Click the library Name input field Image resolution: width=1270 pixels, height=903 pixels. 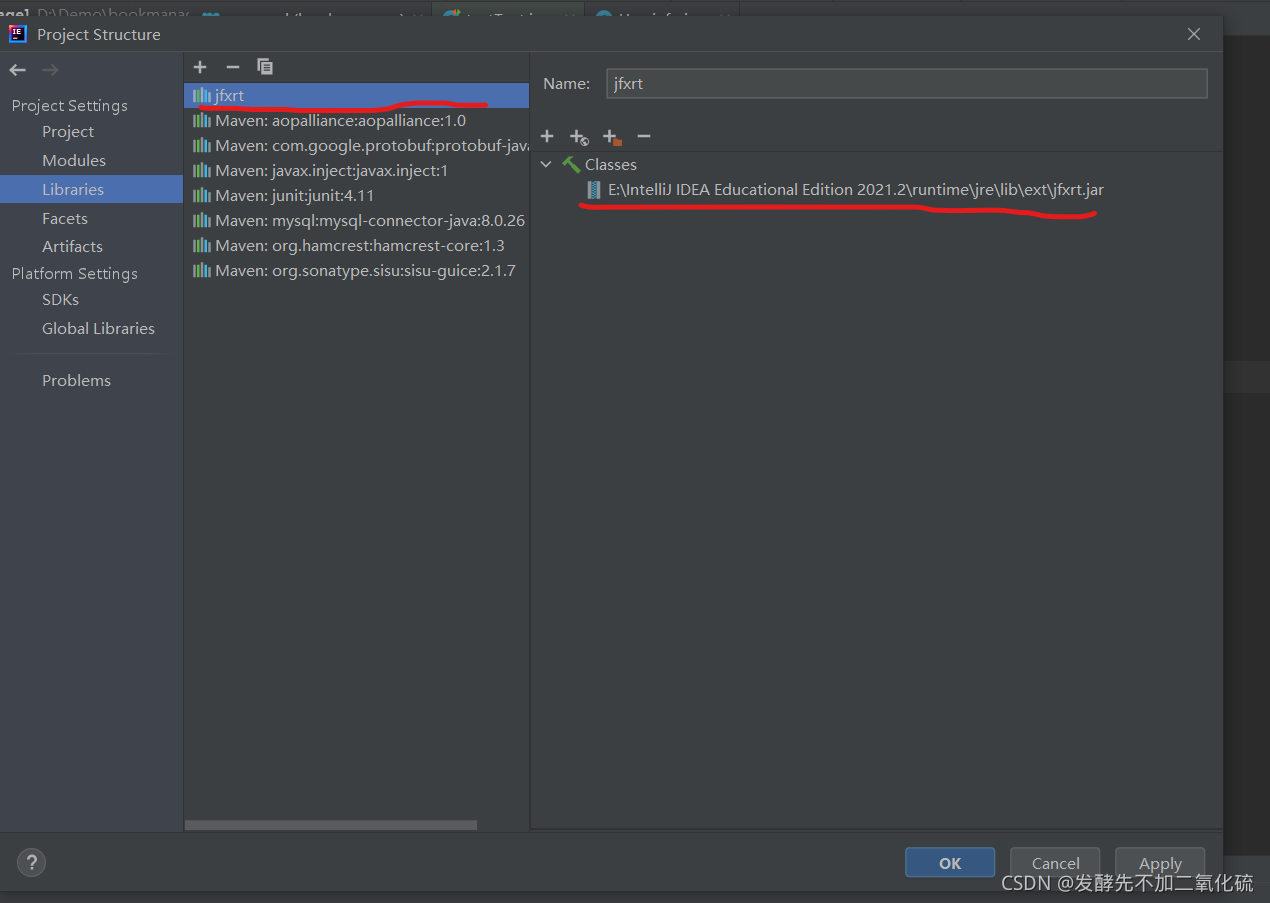[907, 84]
